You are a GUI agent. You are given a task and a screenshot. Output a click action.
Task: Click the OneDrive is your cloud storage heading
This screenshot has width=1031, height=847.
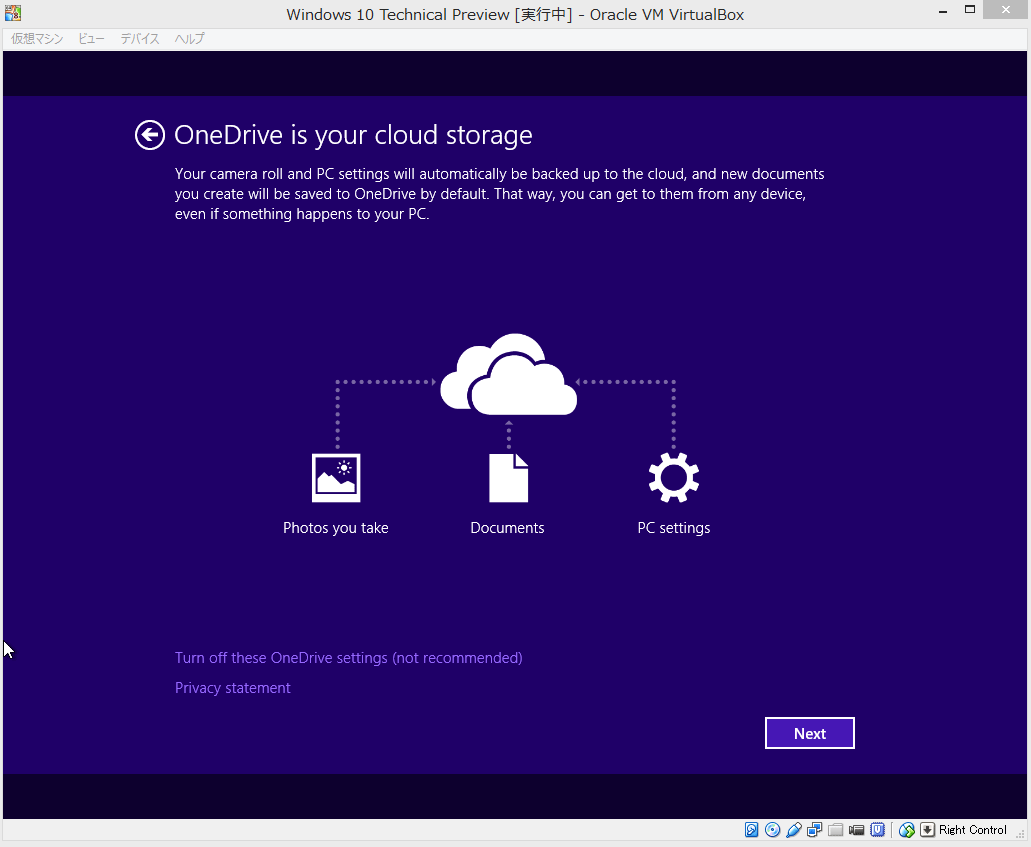[354, 135]
